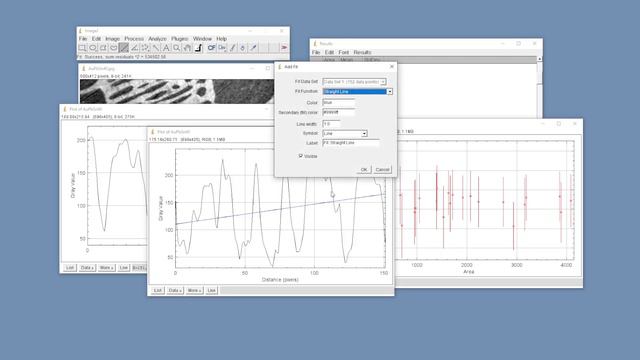Screen dimensions: 640x360
Task: Click the Color input field
Action: 338,102
